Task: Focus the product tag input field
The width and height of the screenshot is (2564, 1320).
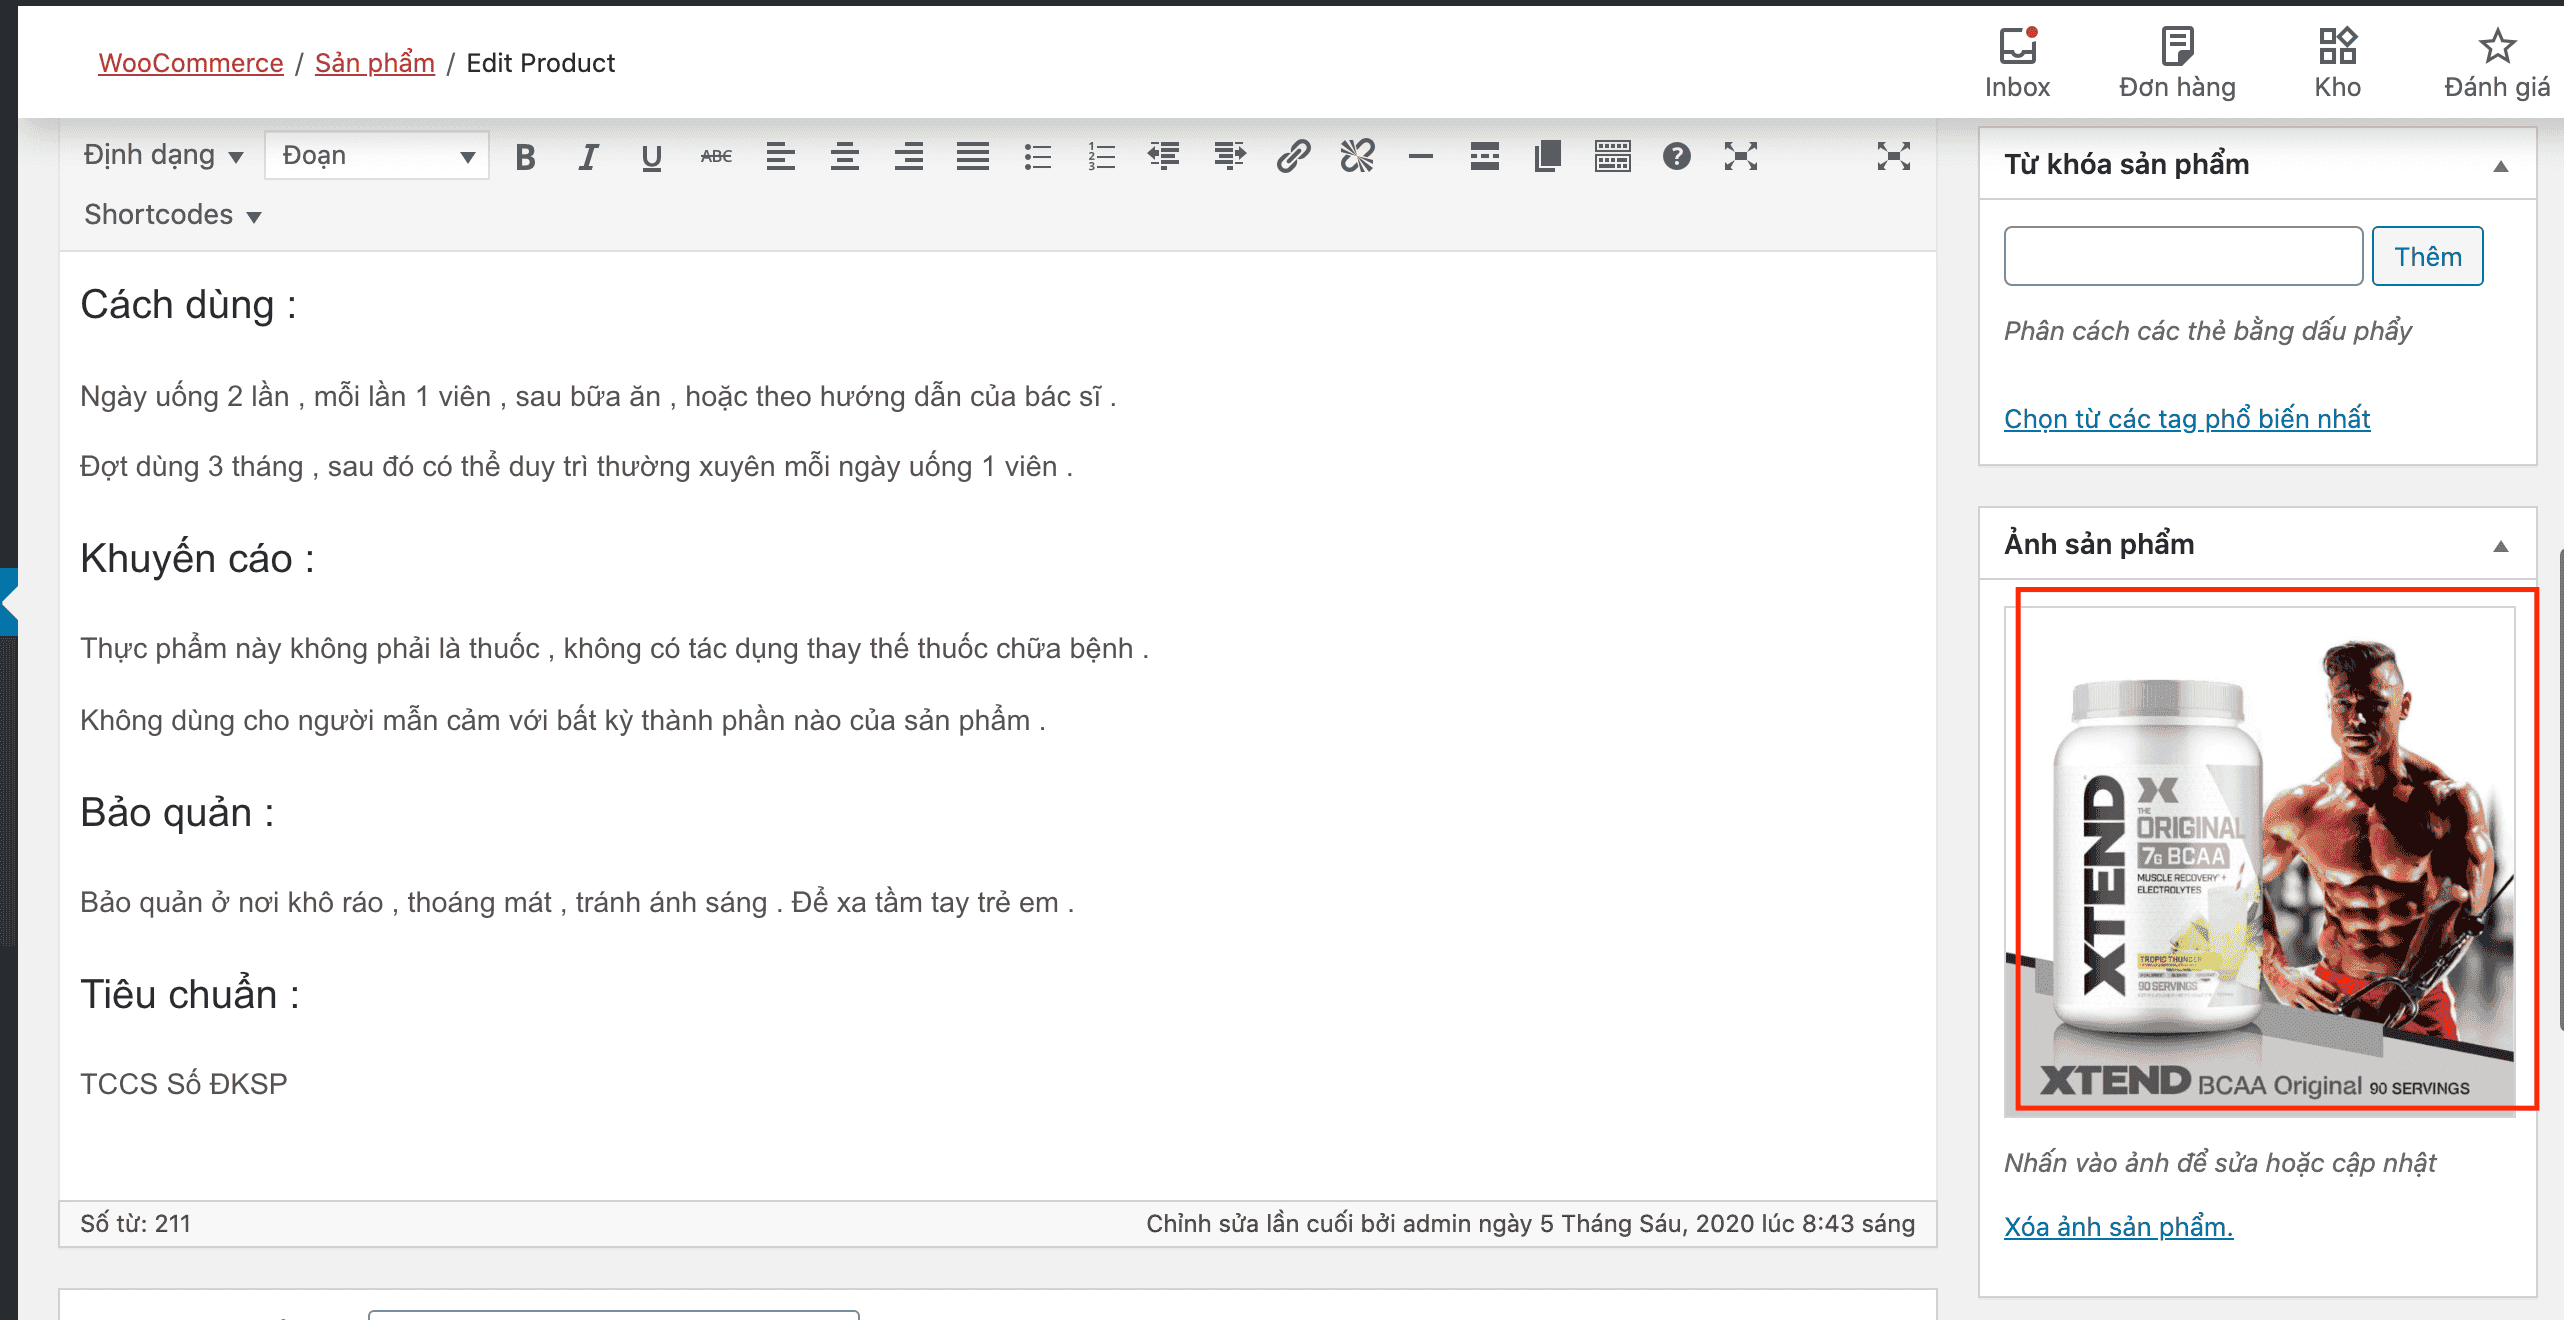Action: point(2184,256)
